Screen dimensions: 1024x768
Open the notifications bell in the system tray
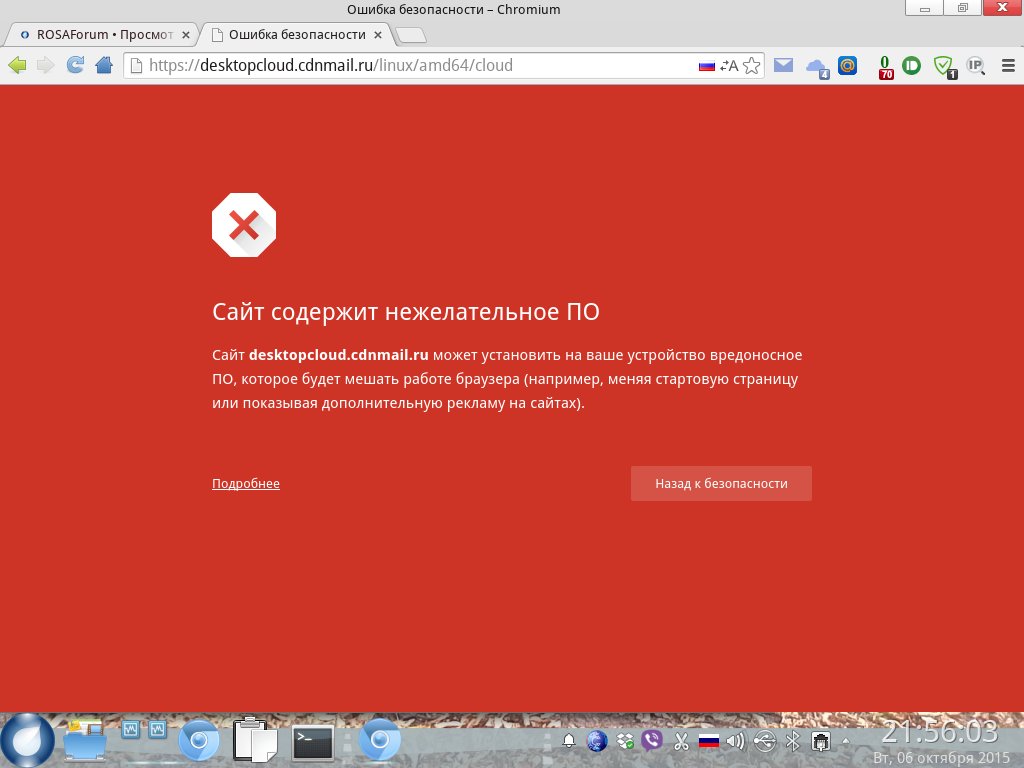point(569,741)
